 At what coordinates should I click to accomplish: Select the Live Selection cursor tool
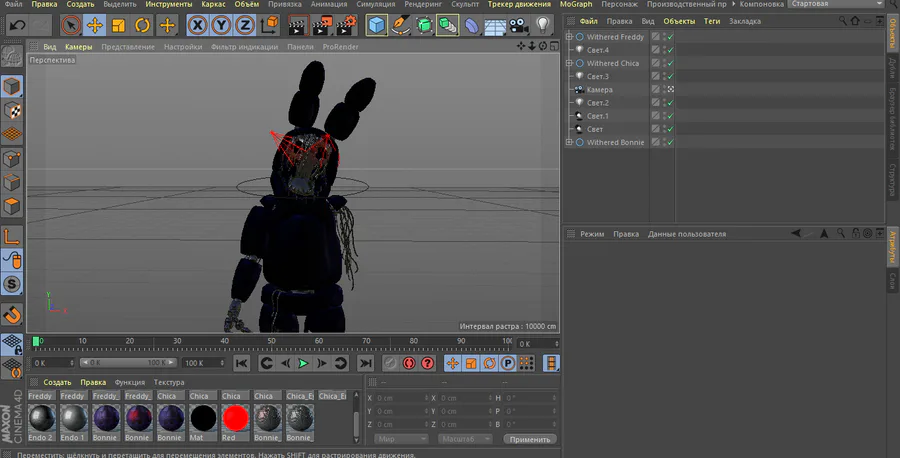click(71, 25)
